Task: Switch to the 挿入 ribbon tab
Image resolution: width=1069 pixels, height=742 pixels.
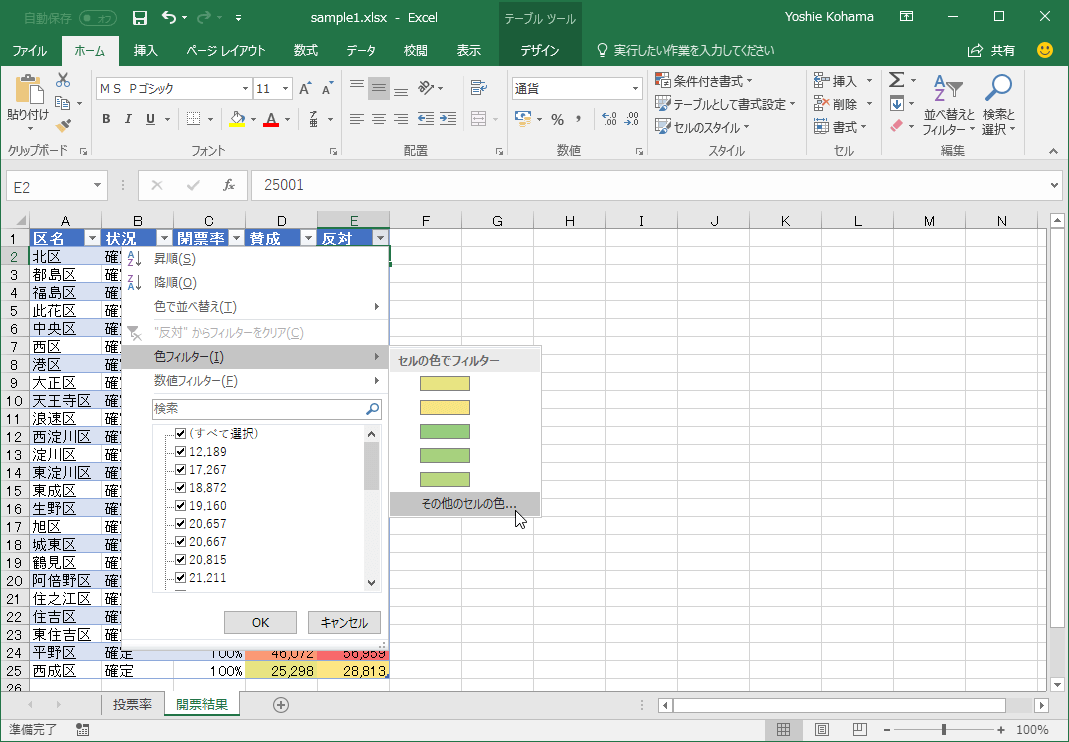Action: (x=146, y=50)
